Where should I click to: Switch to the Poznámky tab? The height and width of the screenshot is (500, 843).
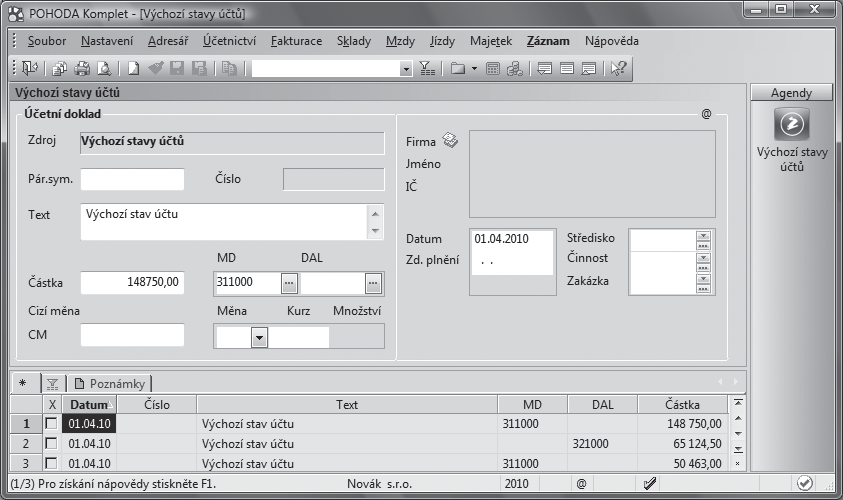pos(110,384)
